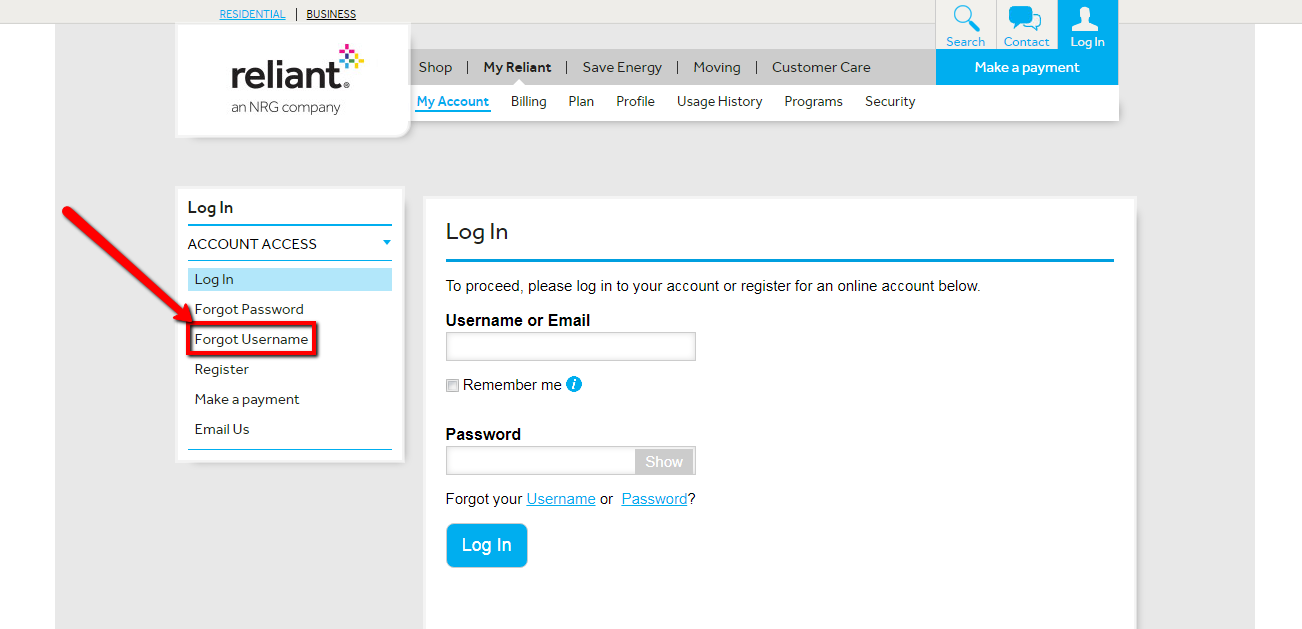Open the Search tool

tap(964, 24)
